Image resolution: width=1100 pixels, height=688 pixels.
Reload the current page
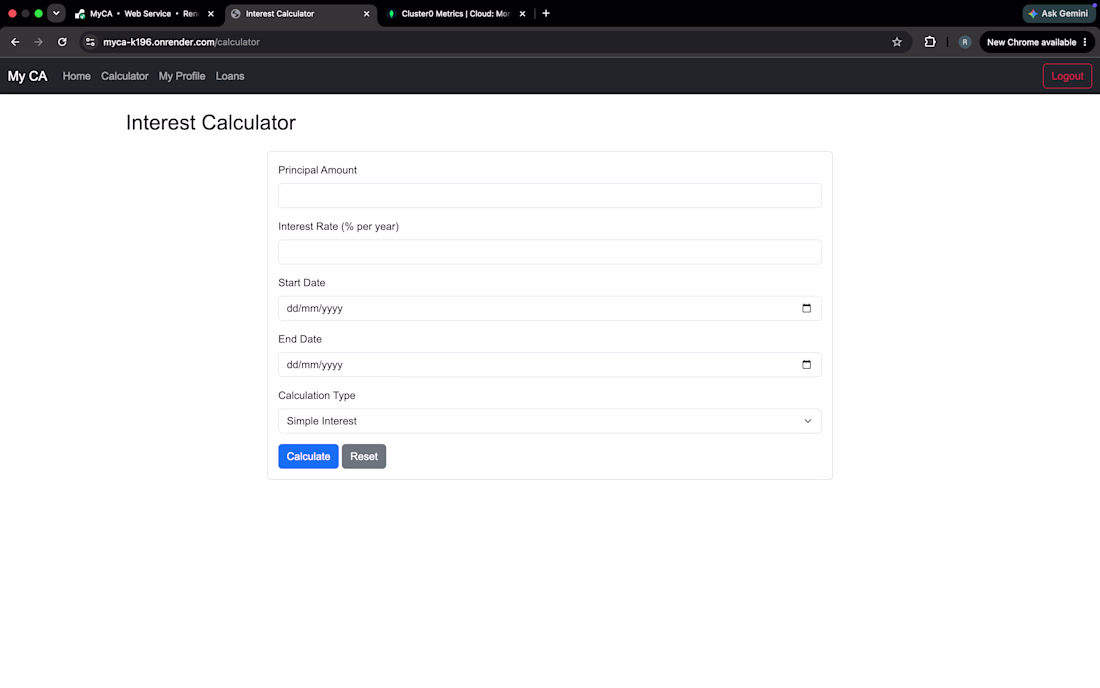[x=62, y=42]
